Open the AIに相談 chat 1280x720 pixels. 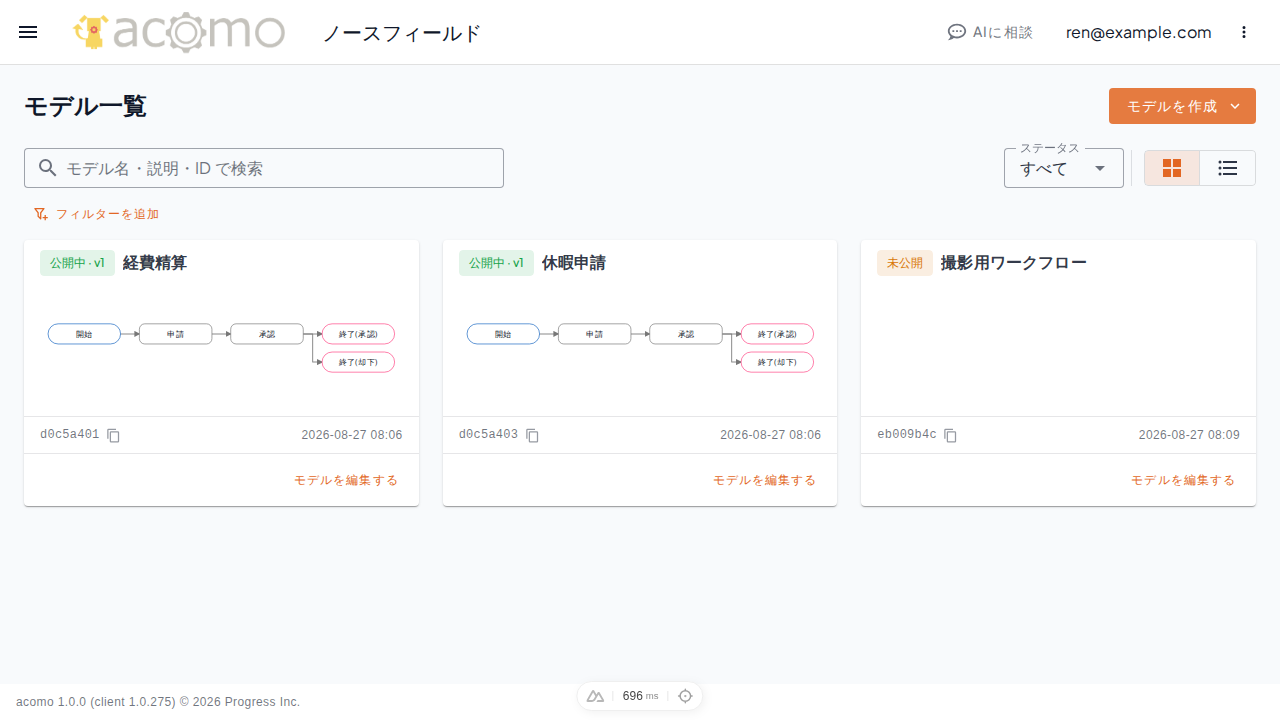990,32
